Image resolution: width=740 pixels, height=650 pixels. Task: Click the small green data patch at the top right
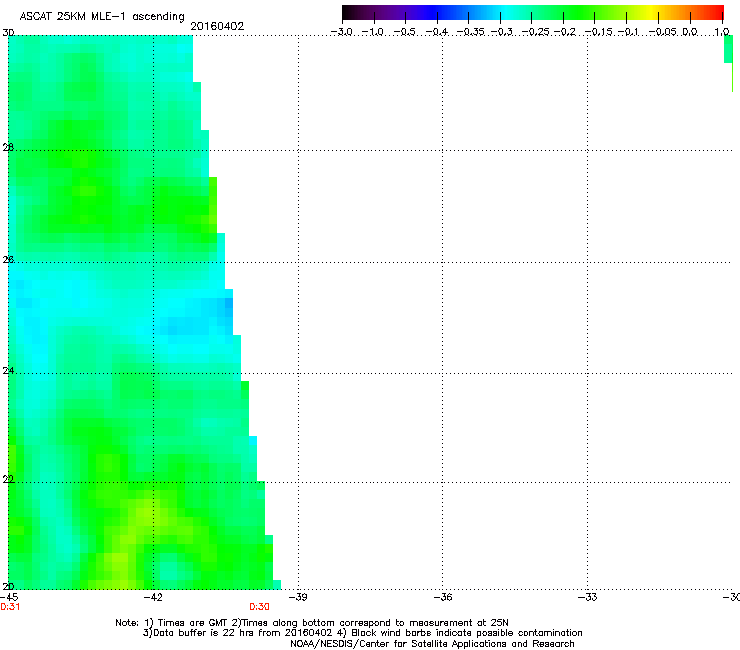tap(728, 49)
